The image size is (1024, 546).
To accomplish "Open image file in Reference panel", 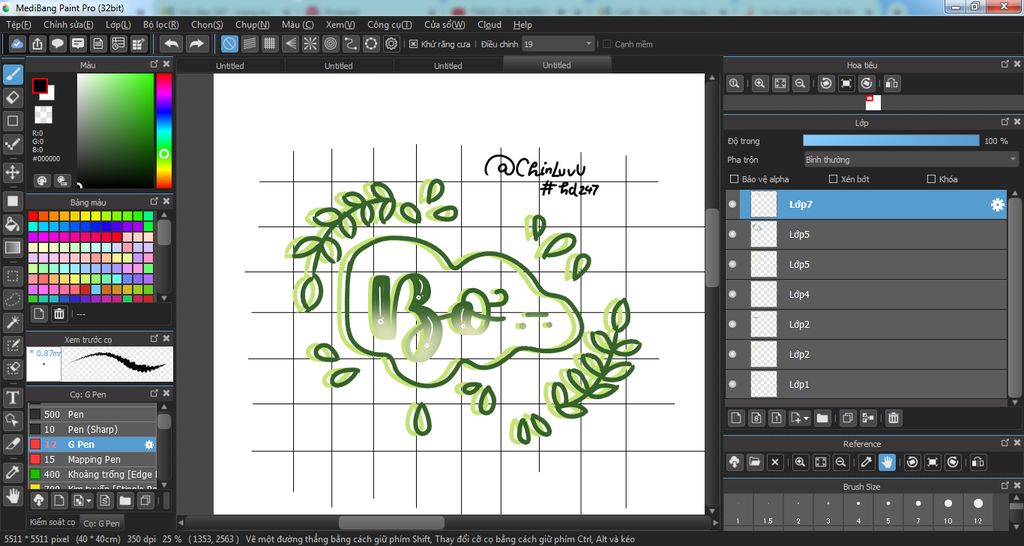I will 755,462.
